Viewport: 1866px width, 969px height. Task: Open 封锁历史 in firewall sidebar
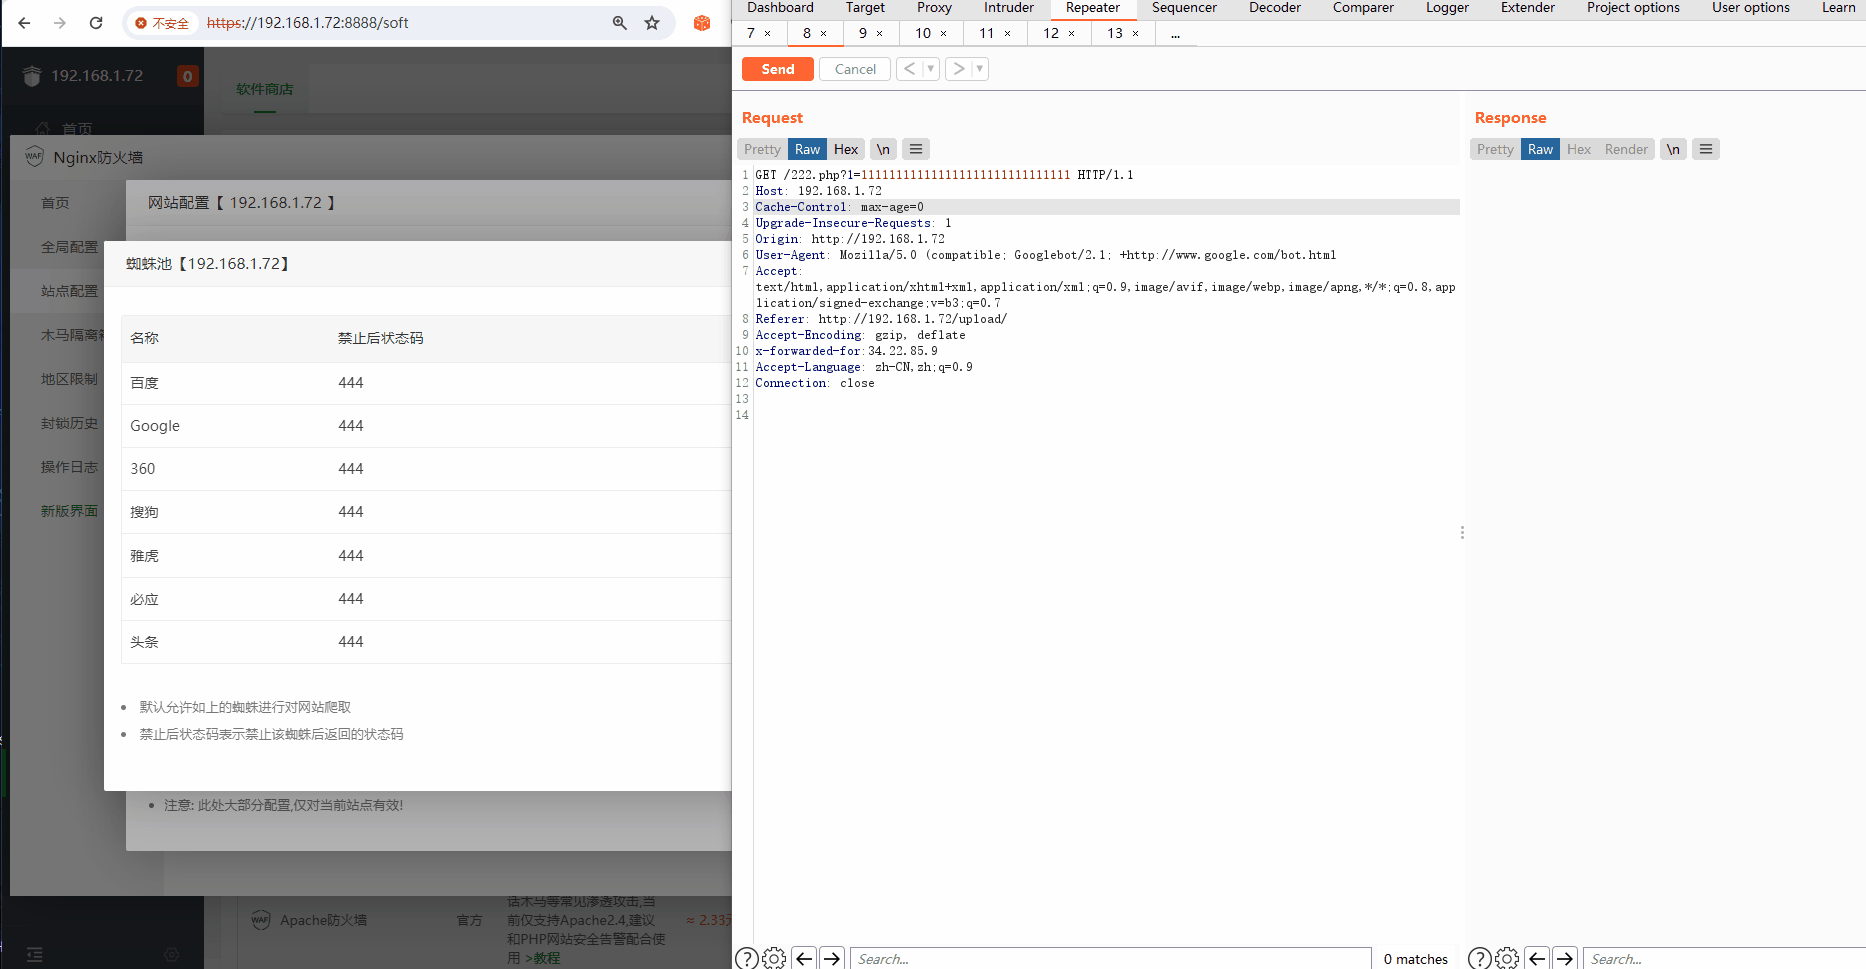69,423
